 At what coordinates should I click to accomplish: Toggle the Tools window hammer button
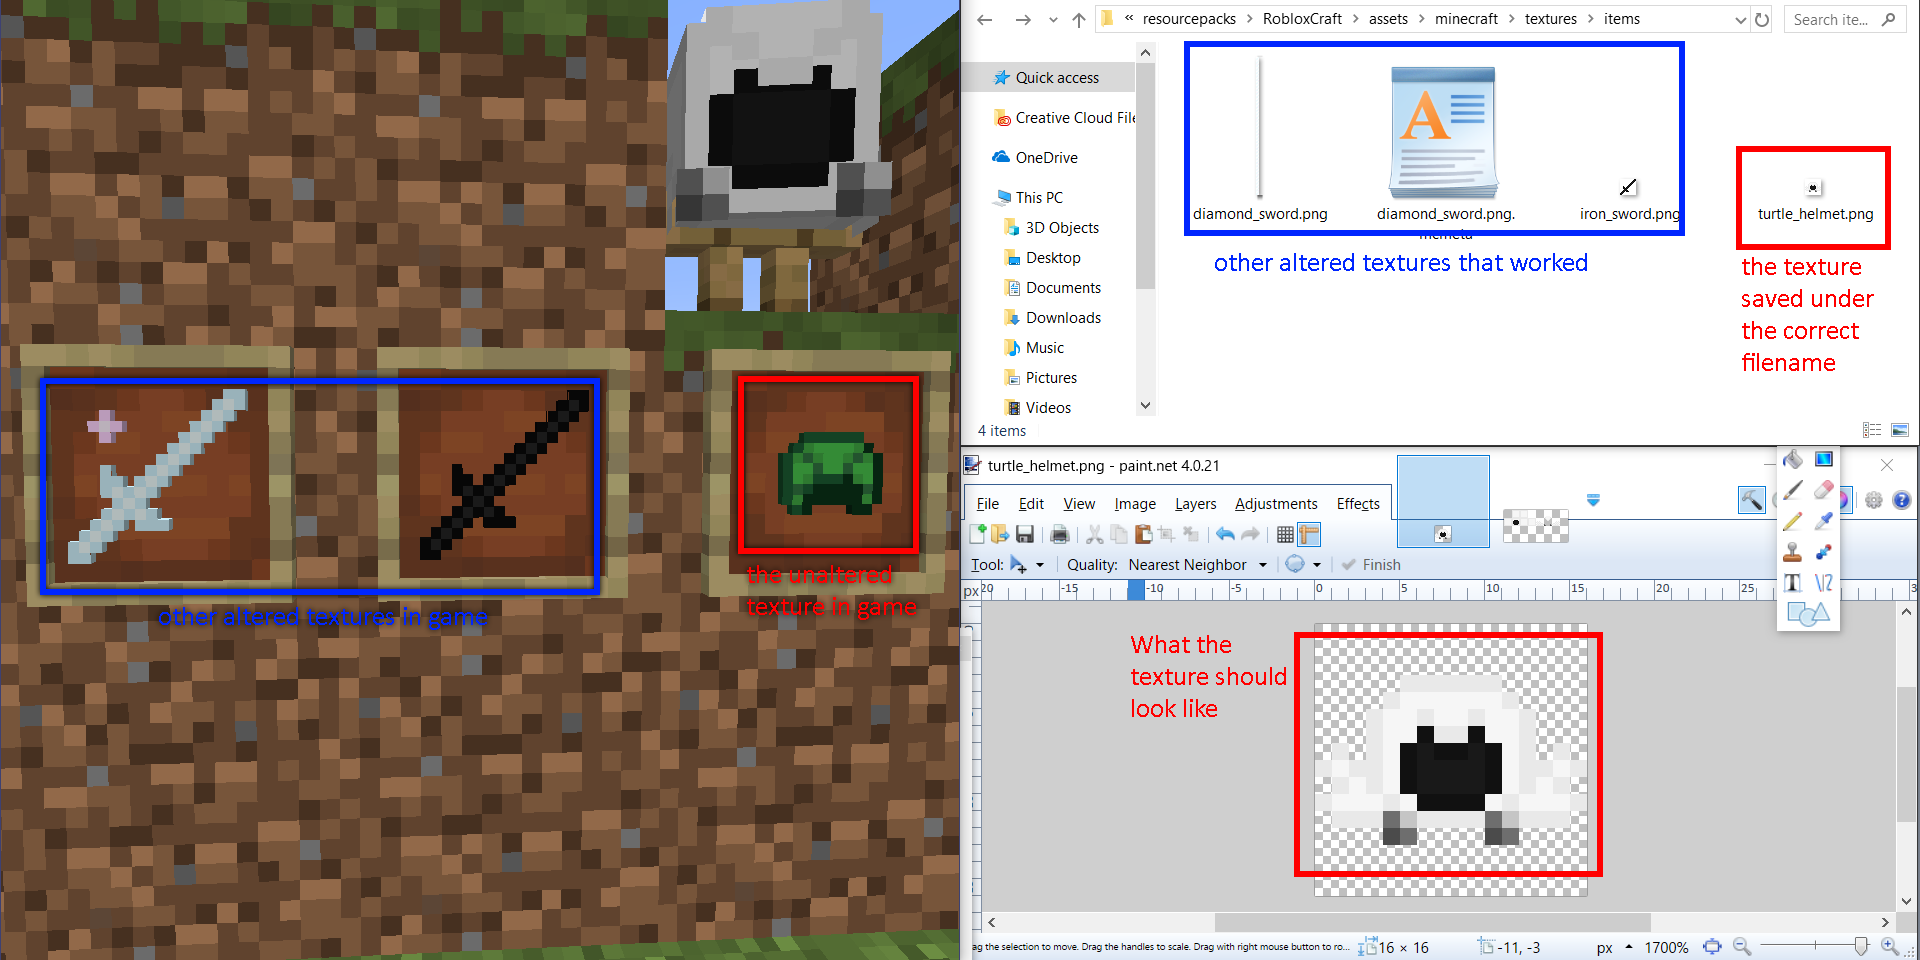tap(1752, 500)
